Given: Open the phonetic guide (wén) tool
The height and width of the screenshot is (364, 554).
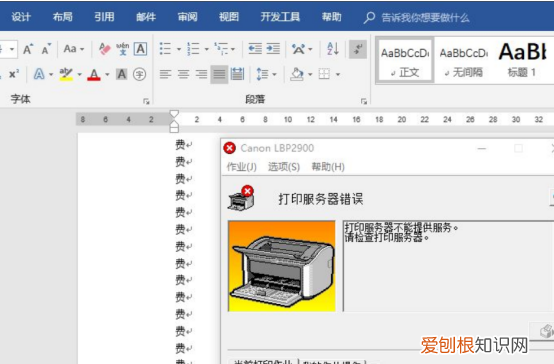Looking at the screenshot, I should (x=123, y=49).
